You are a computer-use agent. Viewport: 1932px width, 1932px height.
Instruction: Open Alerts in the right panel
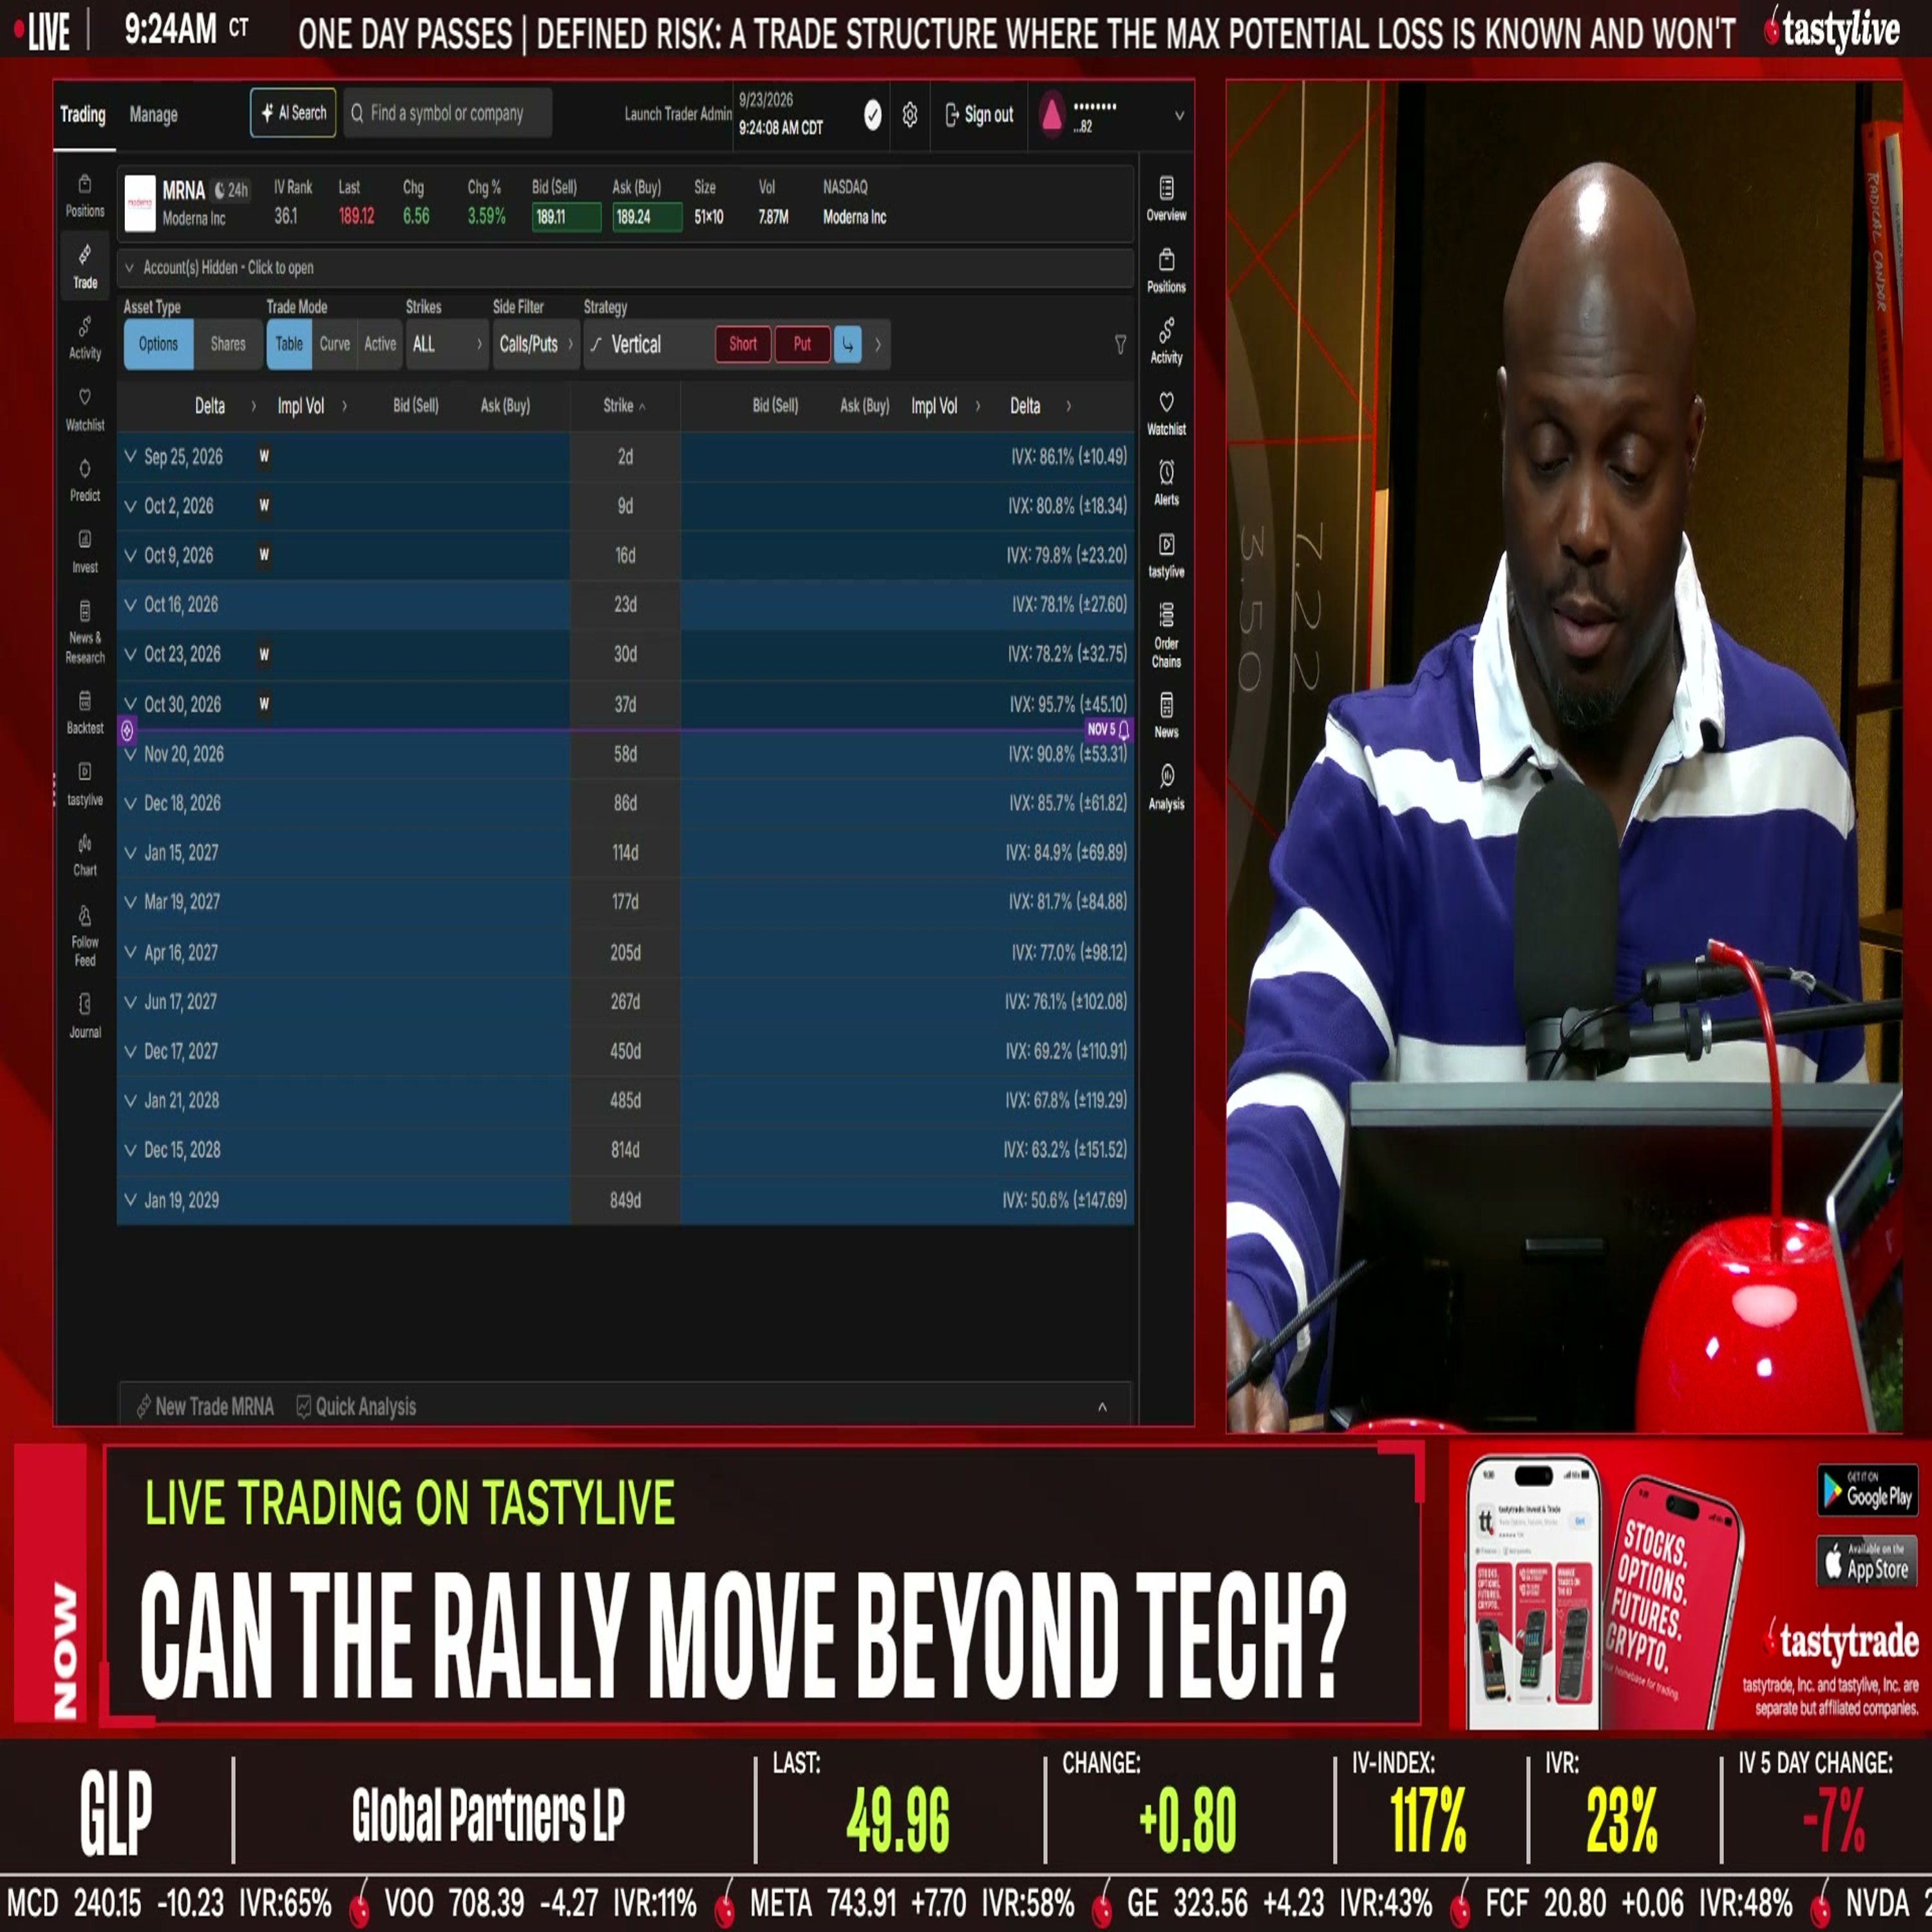click(x=1166, y=484)
